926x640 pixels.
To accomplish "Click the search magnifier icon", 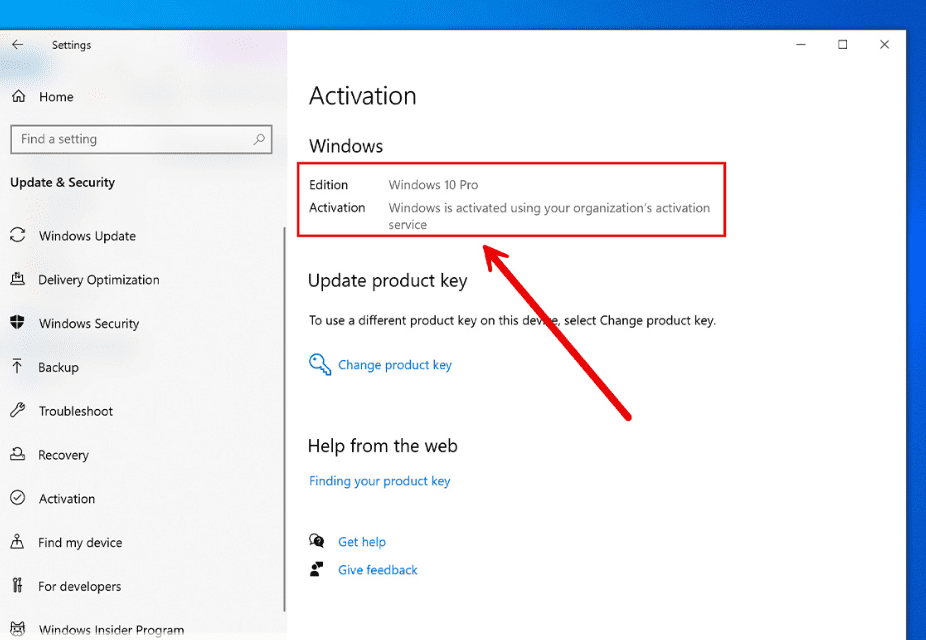I will [259, 139].
